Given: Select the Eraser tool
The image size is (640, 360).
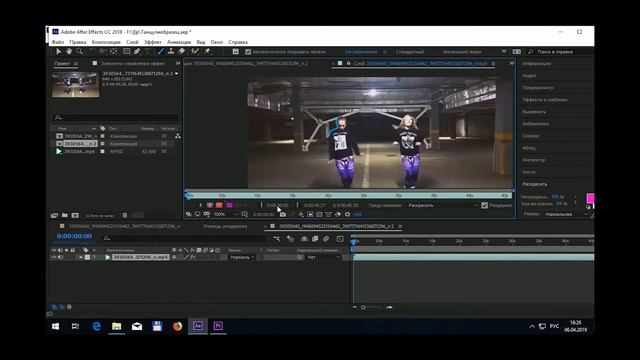Looking at the screenshot, I should tap(182, 51).
